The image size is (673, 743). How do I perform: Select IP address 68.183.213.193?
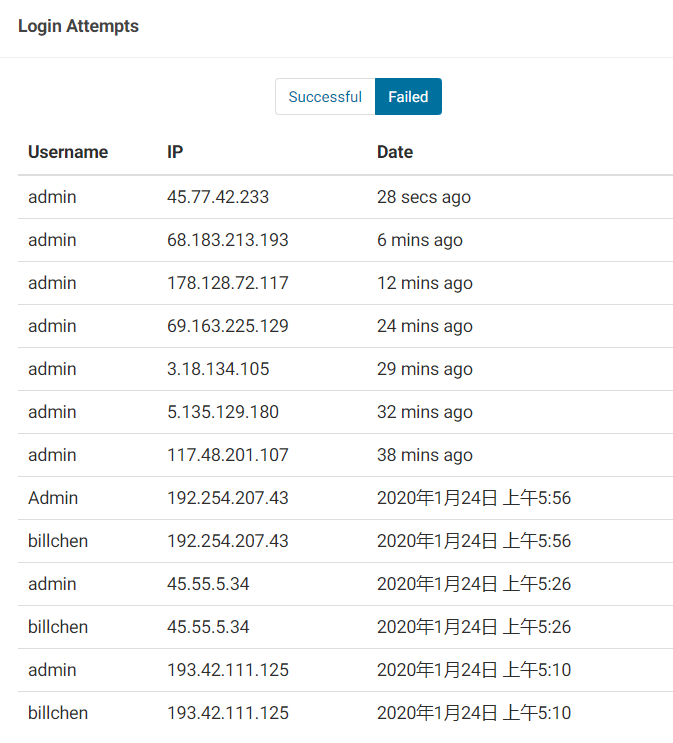pos(227,240)
